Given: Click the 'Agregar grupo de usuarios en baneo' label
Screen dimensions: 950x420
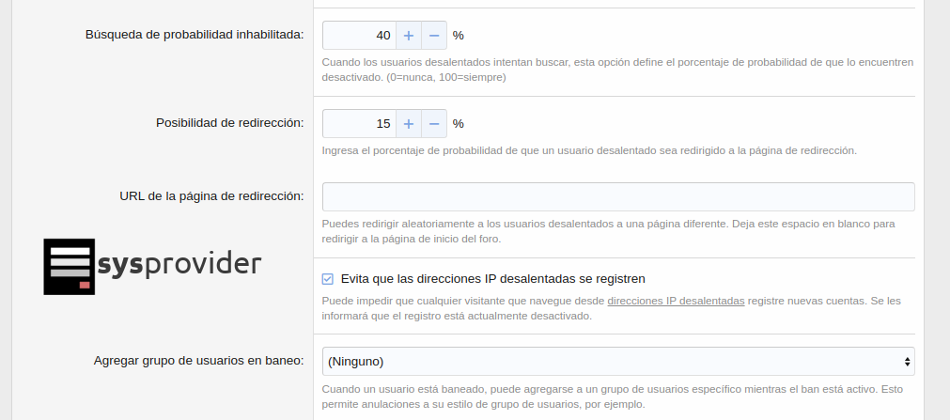Looking at the screenshot, I should click(x=198, y=361).
